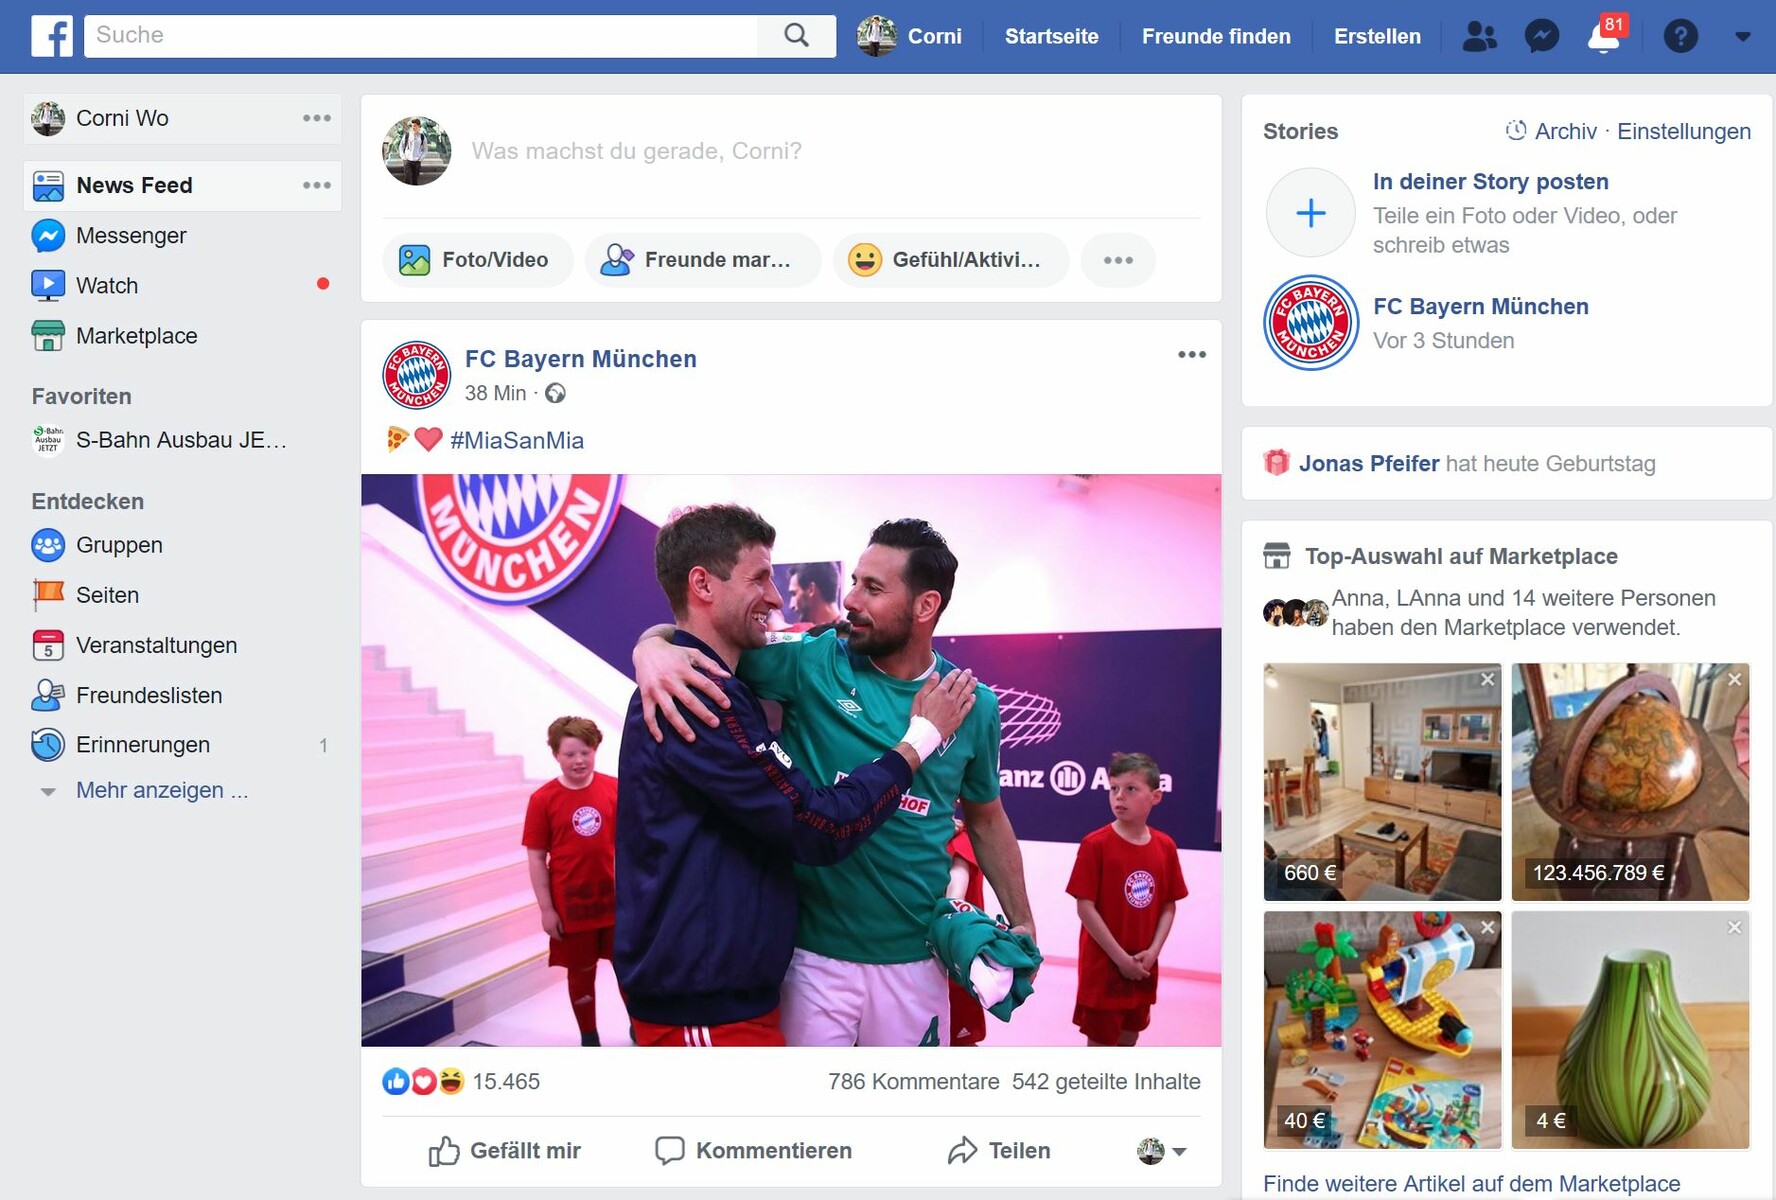
Task: Open the help question mark icon
Action: point(1680,36)
